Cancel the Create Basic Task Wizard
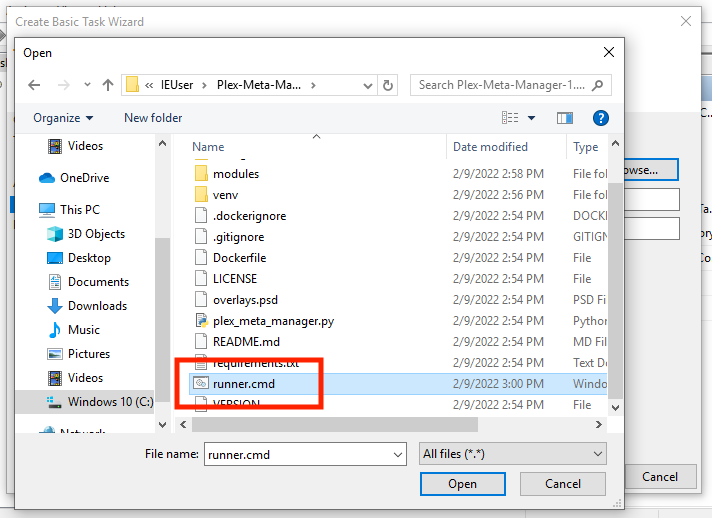This screenshot has width=712, height=518. [x=660, y=477]
